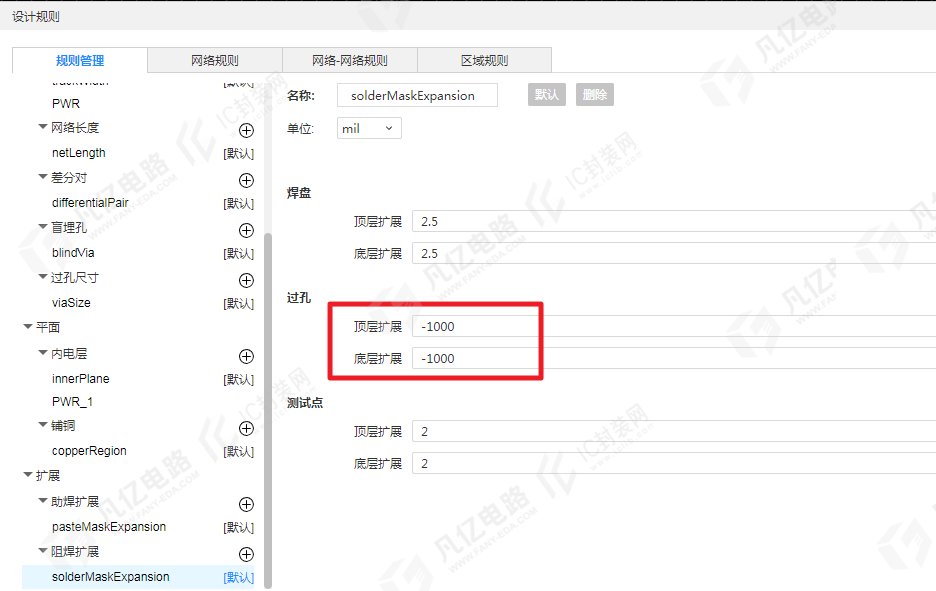Click the 过孔 顶层扩展 field with -1000

(x=674, y=327)
